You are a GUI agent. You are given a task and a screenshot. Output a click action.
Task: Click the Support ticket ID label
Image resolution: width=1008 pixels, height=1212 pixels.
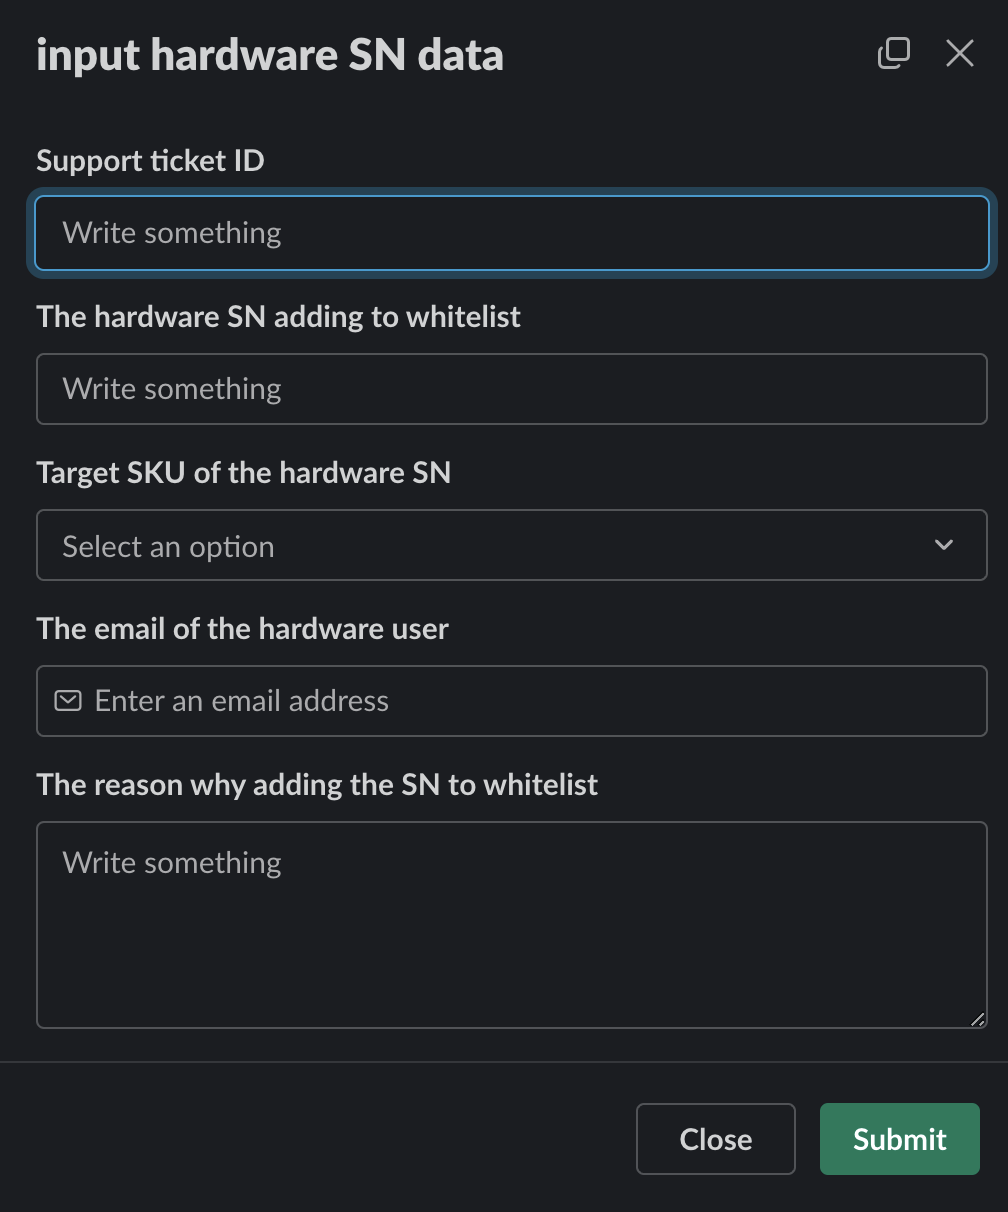[151, 161]
